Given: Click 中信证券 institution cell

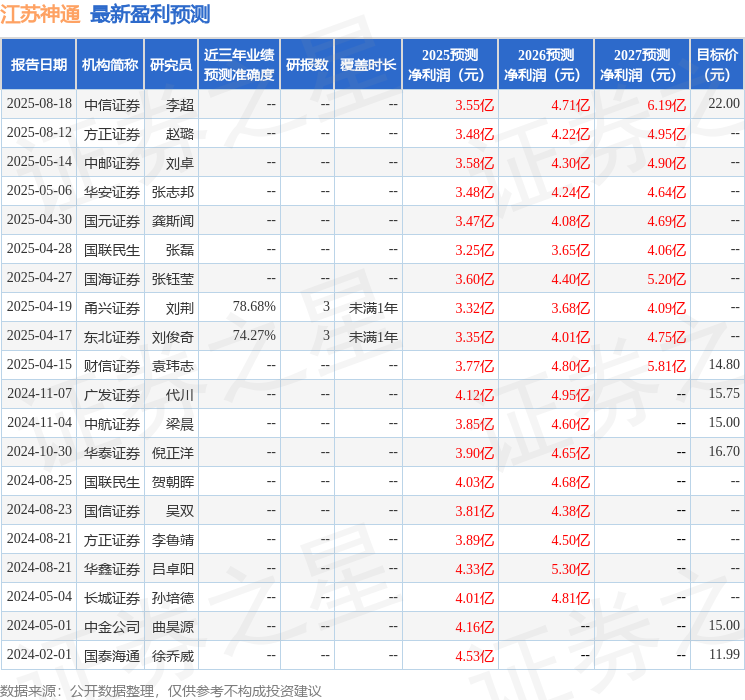Looking at the screenshot, I should tap(112, 105).
